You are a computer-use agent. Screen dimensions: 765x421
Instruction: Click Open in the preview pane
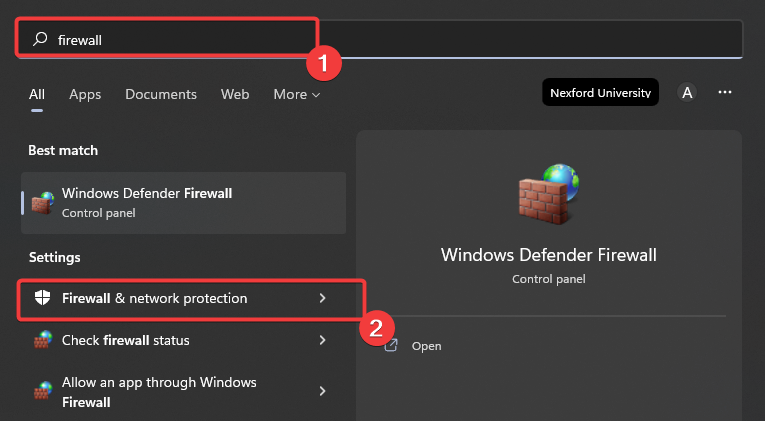[413, 346]
